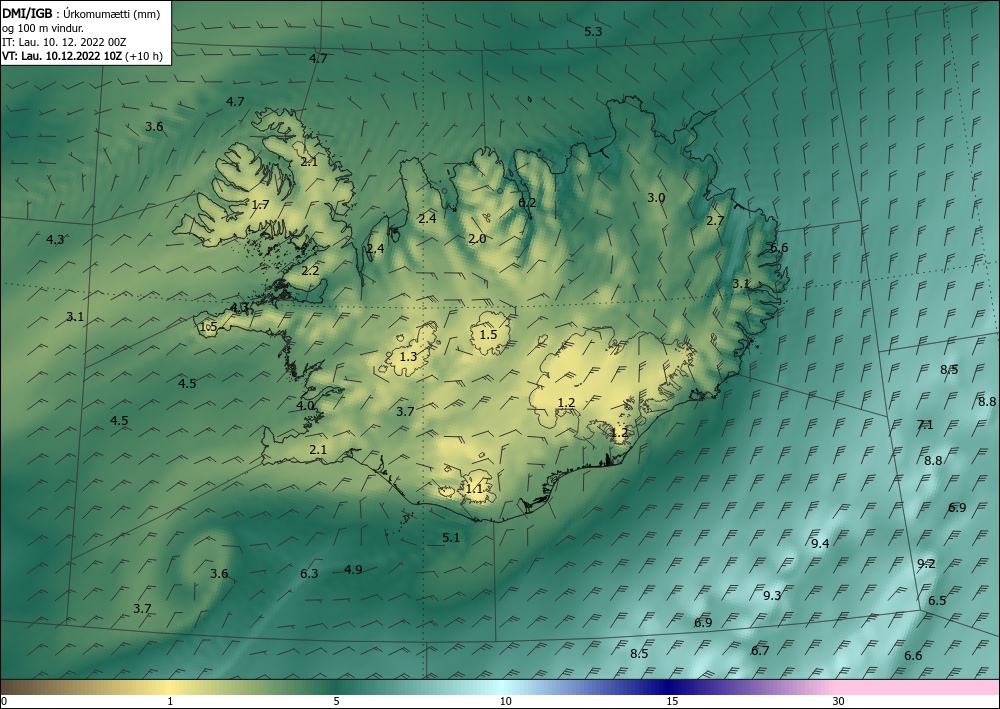Pick the pale yellow band on the color scale

(170, 687)
